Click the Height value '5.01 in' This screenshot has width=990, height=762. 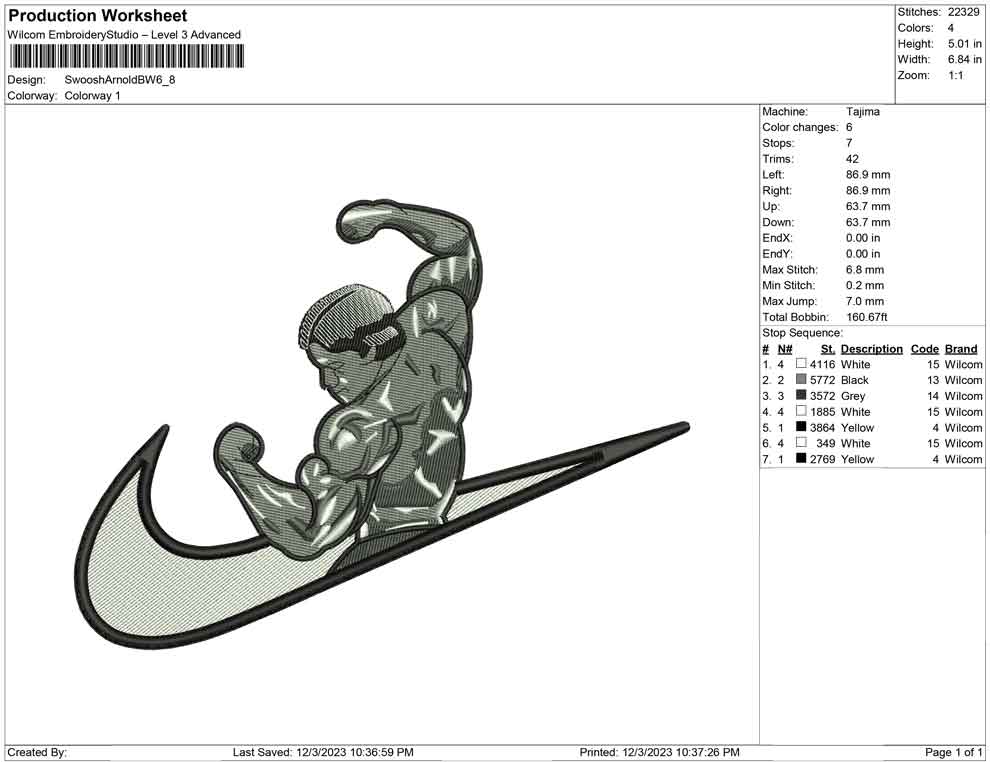[x=965, y=44]
